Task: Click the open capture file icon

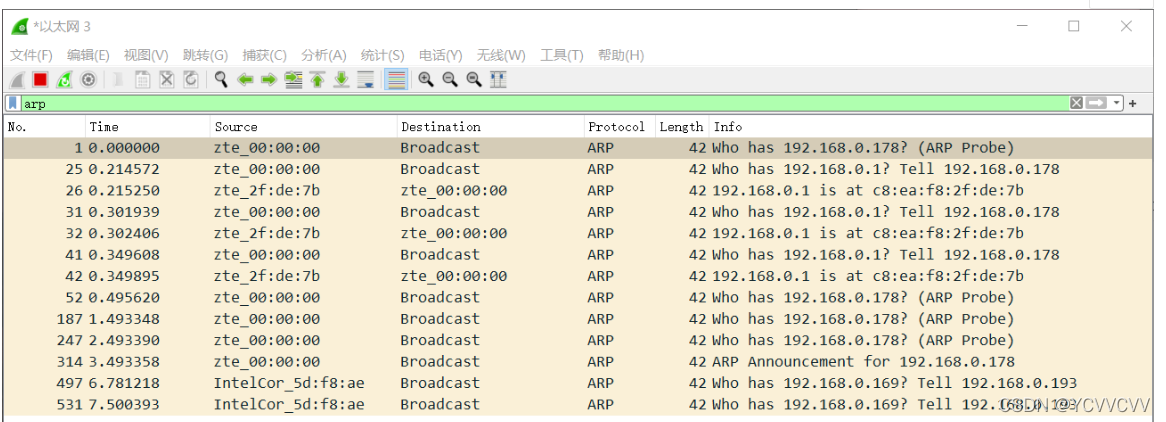Action: pos(118,80)
